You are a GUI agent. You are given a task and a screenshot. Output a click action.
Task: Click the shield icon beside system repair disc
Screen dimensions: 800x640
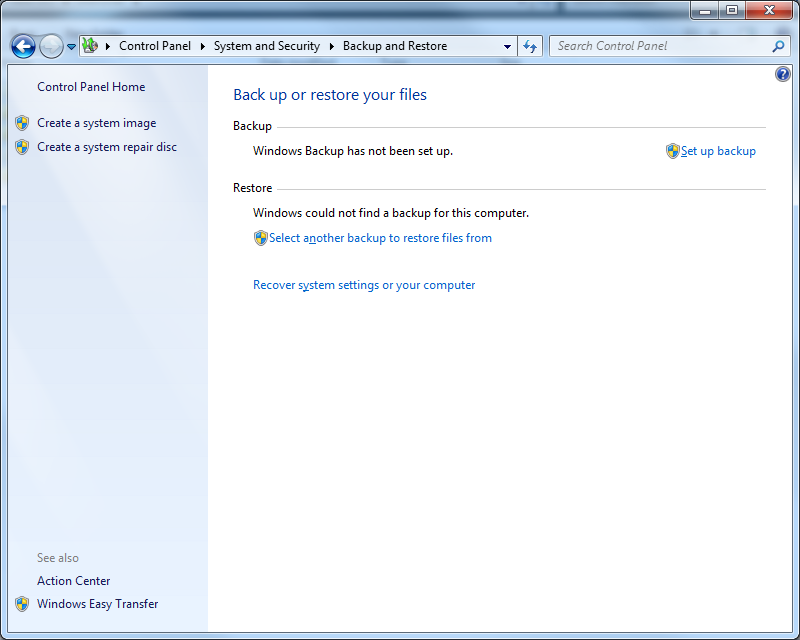pyautogui.click(x=22, y=147)
